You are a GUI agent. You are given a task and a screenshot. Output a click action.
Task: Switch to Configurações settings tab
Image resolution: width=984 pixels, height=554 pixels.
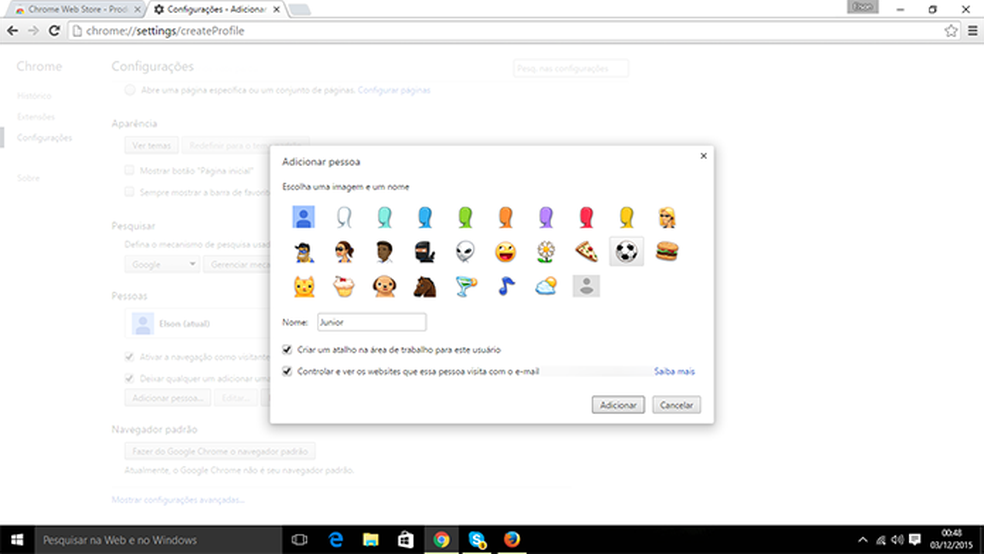point(217,9)
